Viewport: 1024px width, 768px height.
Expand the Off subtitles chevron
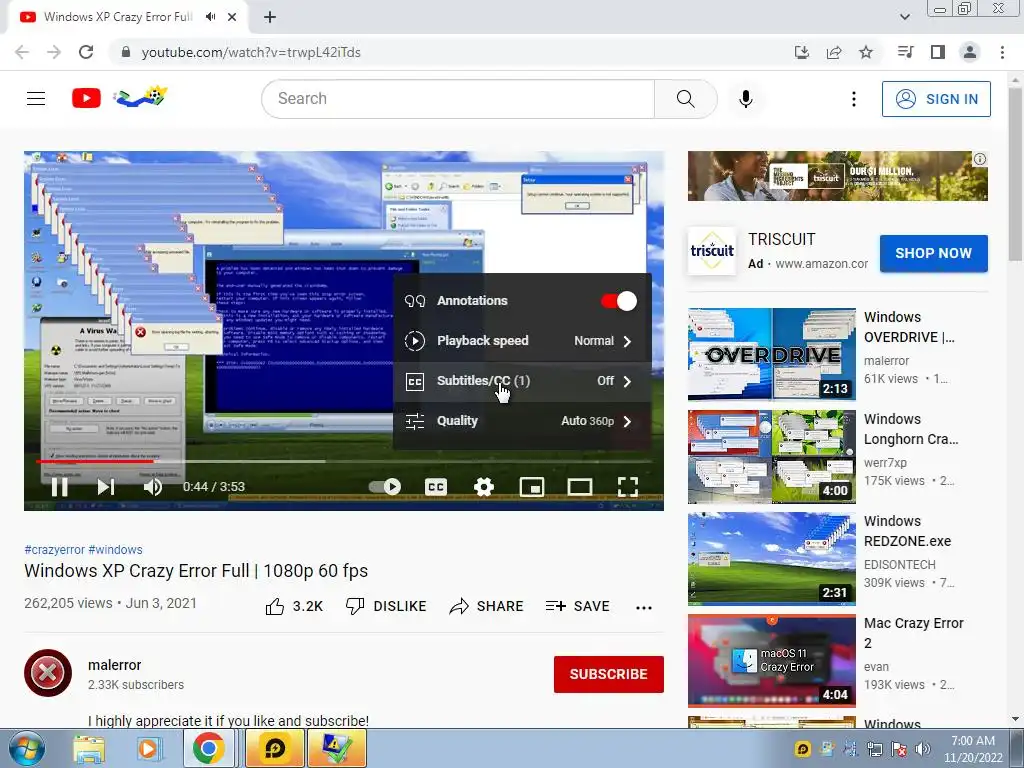pyautogui.click(x=627, y=381)
